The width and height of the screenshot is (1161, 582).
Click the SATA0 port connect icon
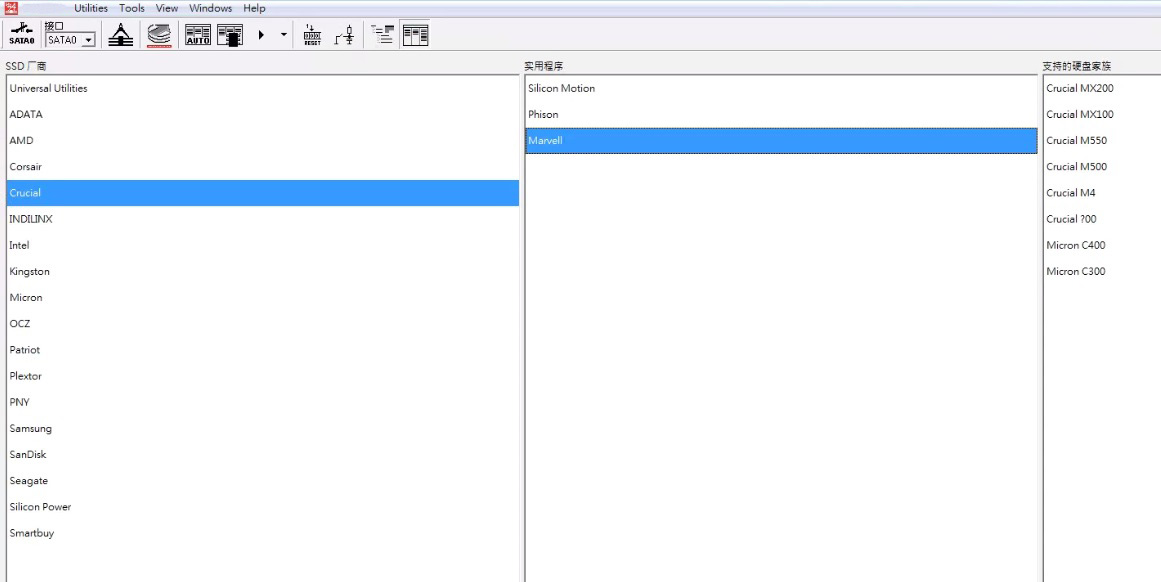[21, 35]
